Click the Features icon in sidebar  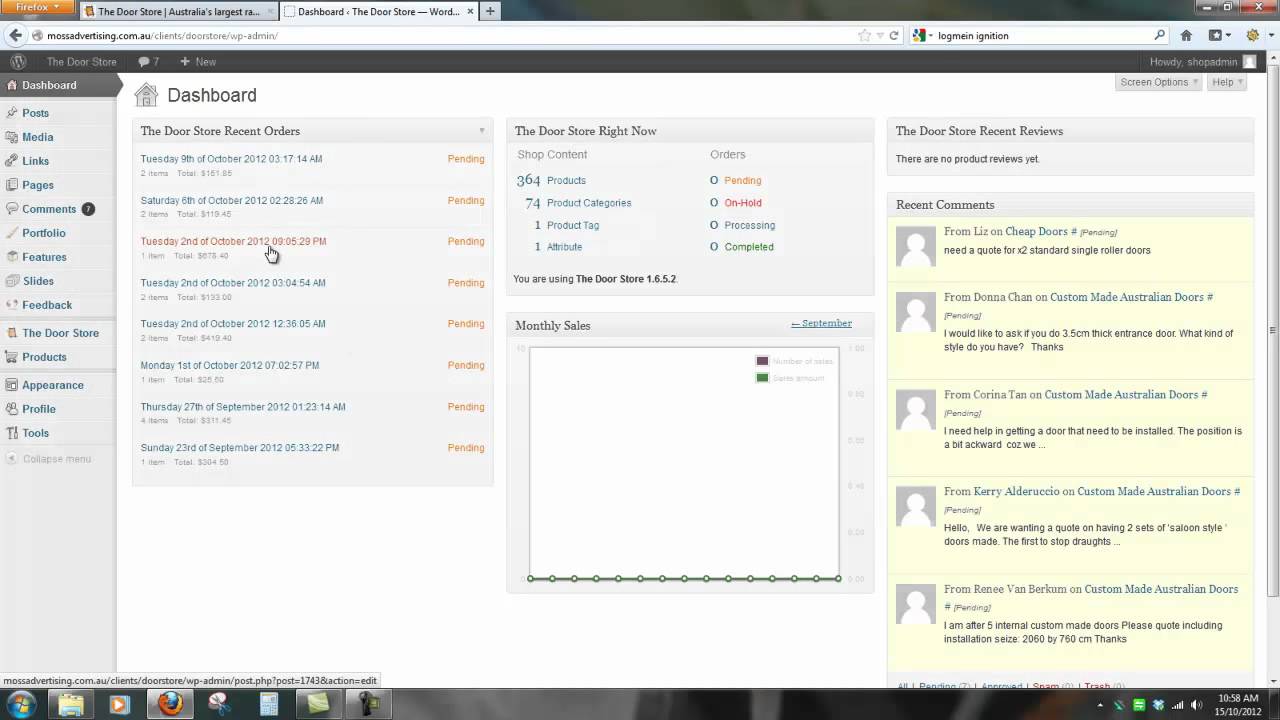11,257
